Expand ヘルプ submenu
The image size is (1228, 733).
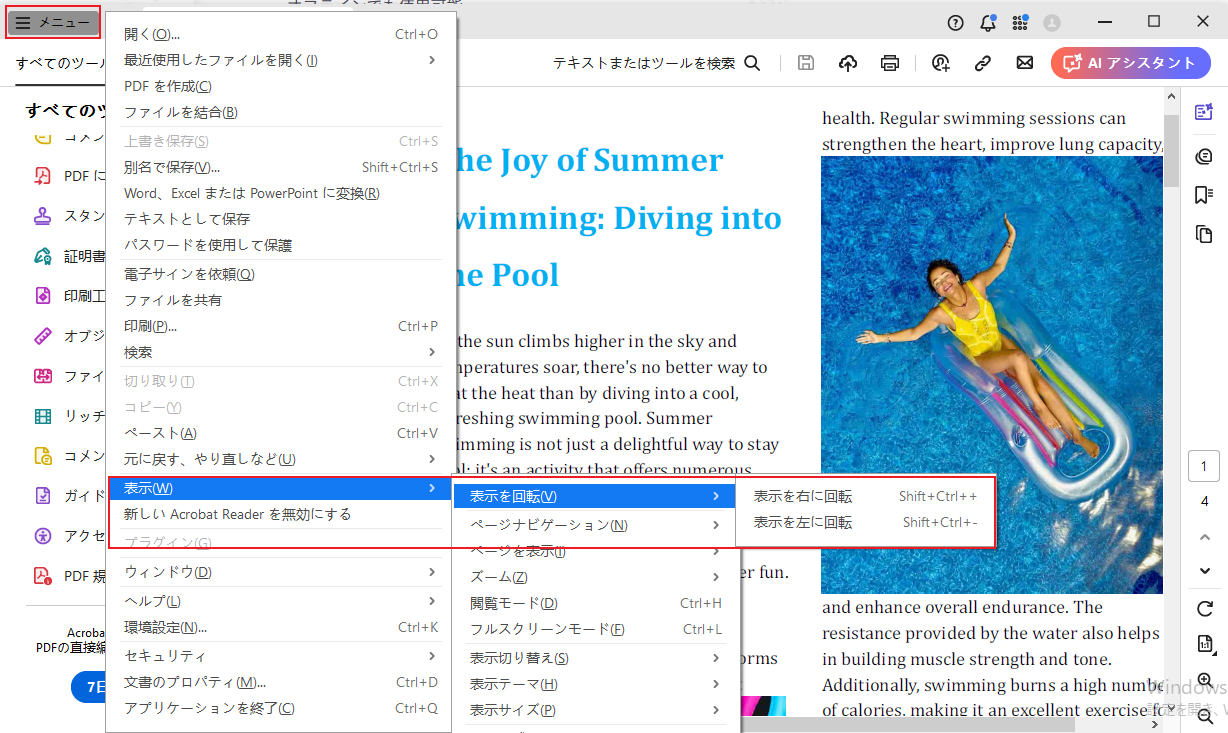(x=281, y=601)
